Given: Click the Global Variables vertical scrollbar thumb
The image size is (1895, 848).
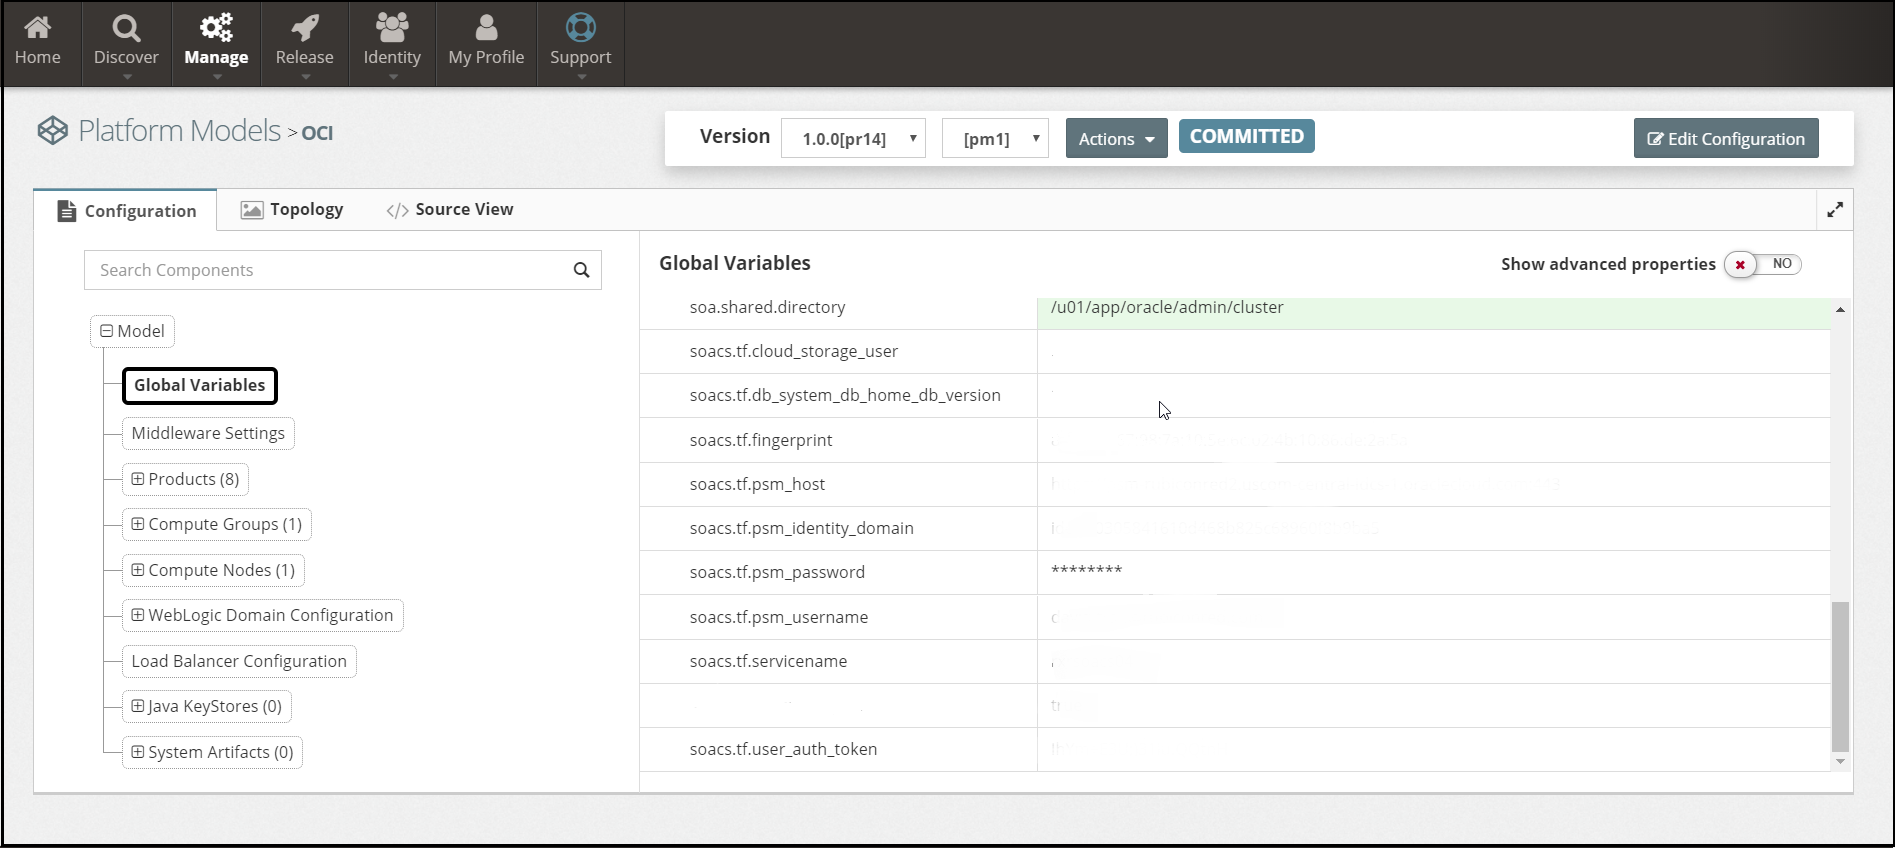Looking at the screenshot, I should click(1840, 675).
